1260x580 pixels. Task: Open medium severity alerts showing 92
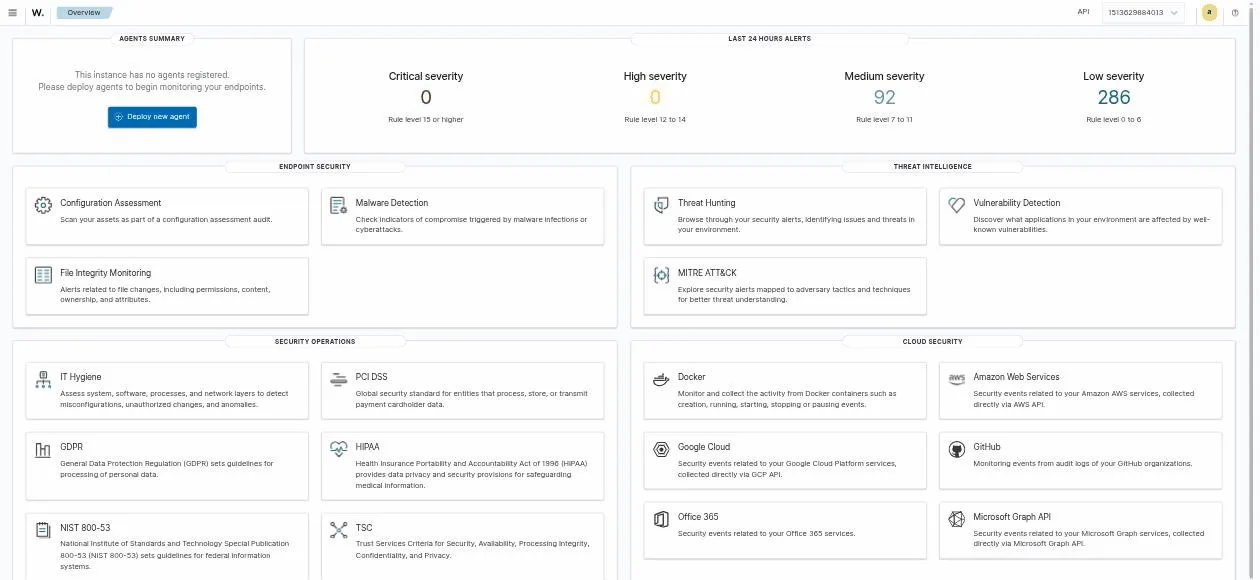[884, 97]
